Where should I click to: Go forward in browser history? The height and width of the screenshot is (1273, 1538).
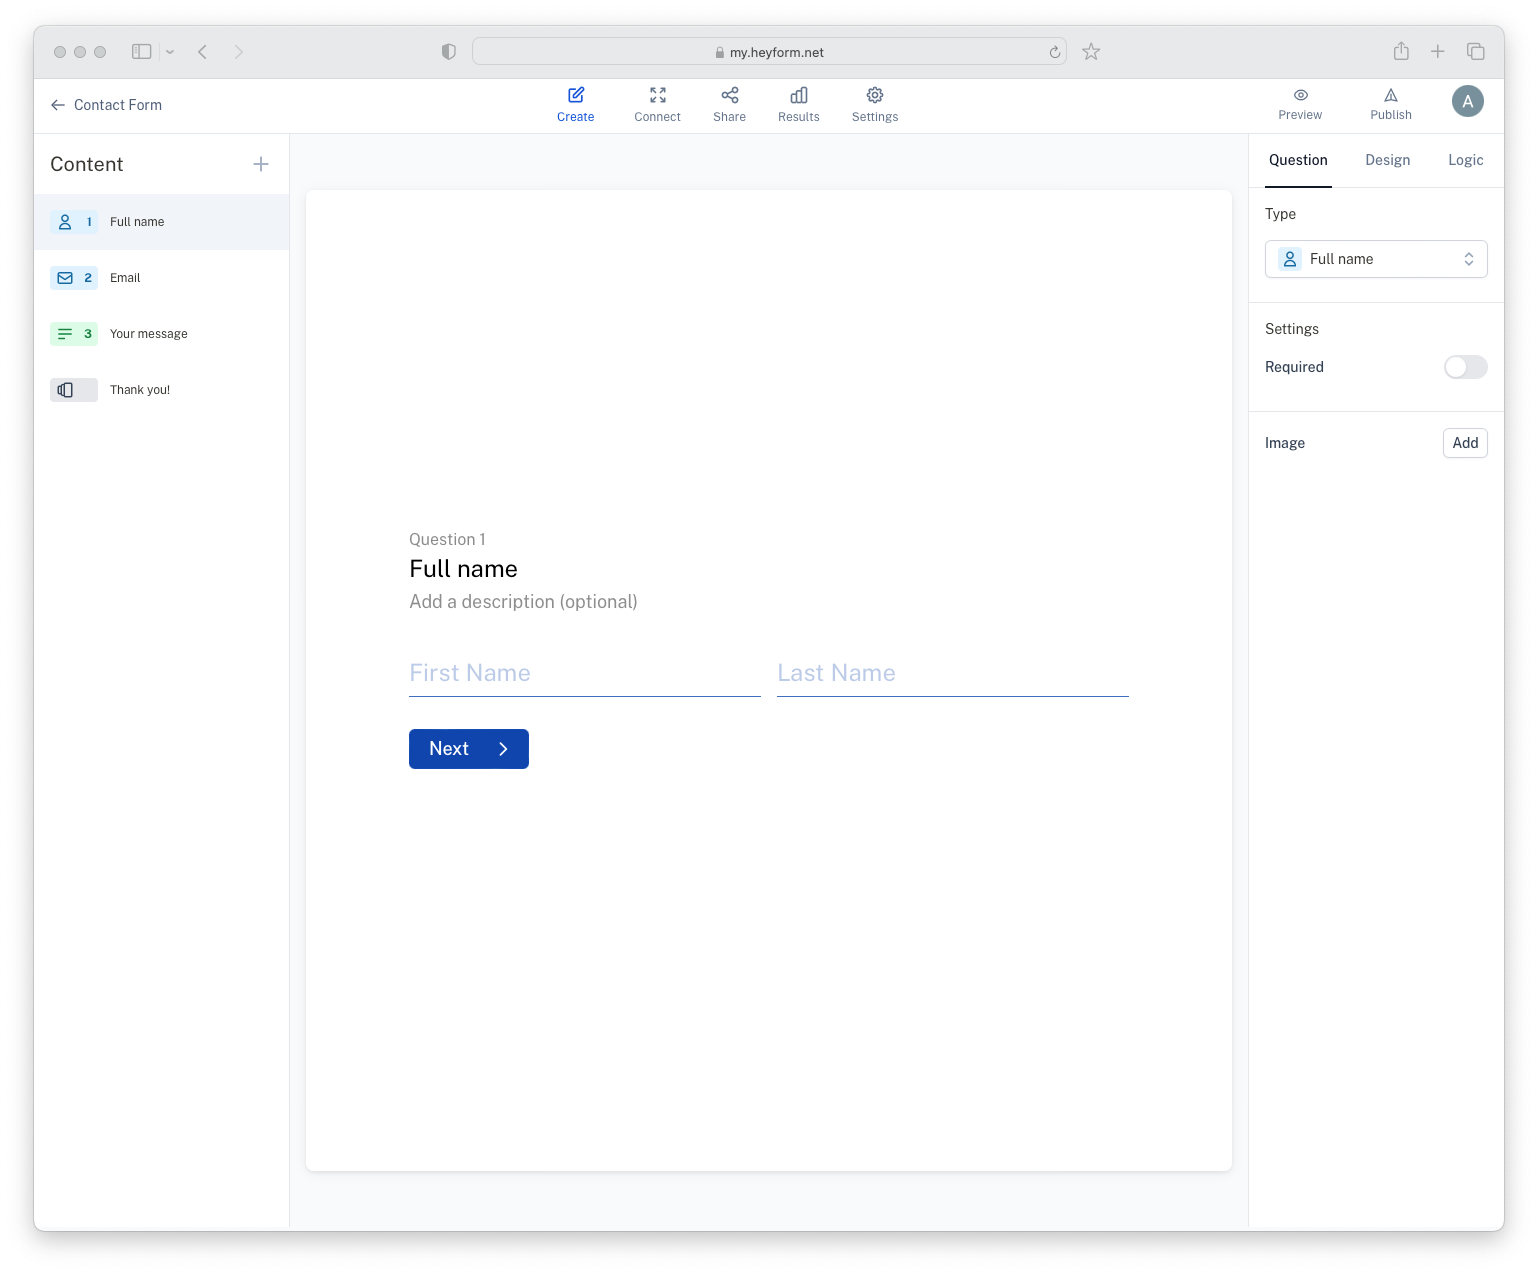pos(238,52)
